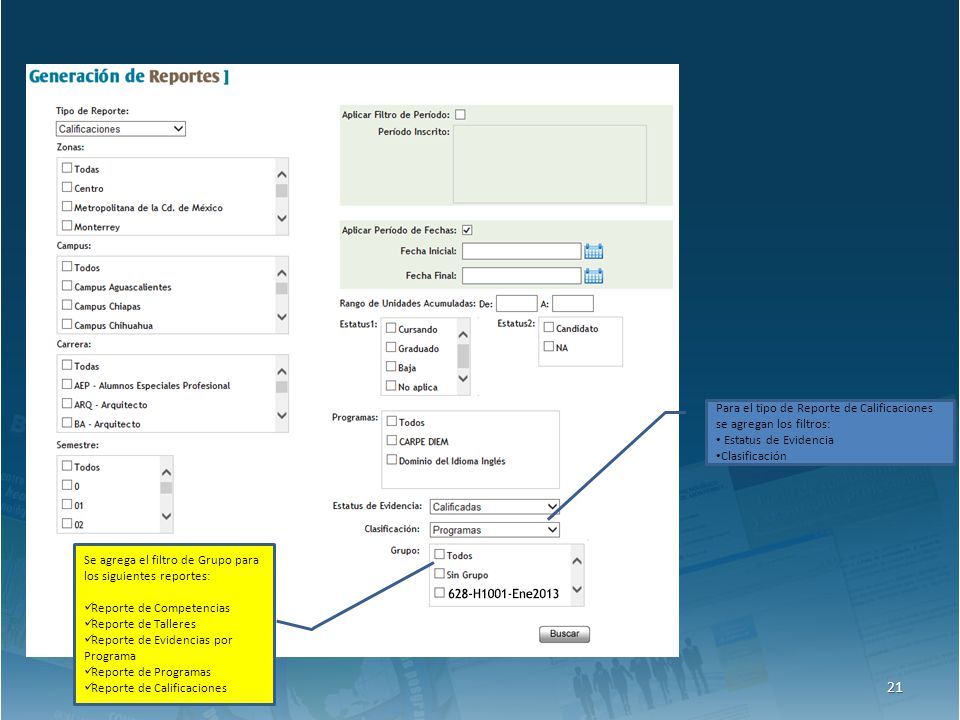Click Zonas list scroll up arrow

[x=282, y=174]
